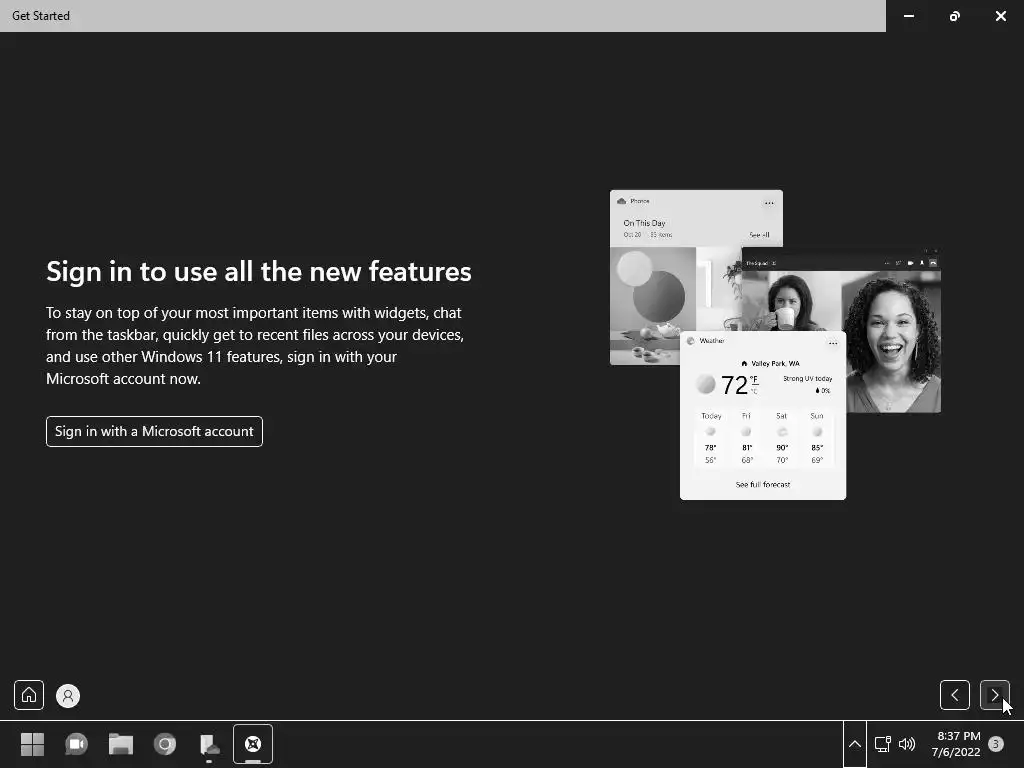Open the network status tray icon
Viewport: 1024px width, 768px height.
pos(883,744)
